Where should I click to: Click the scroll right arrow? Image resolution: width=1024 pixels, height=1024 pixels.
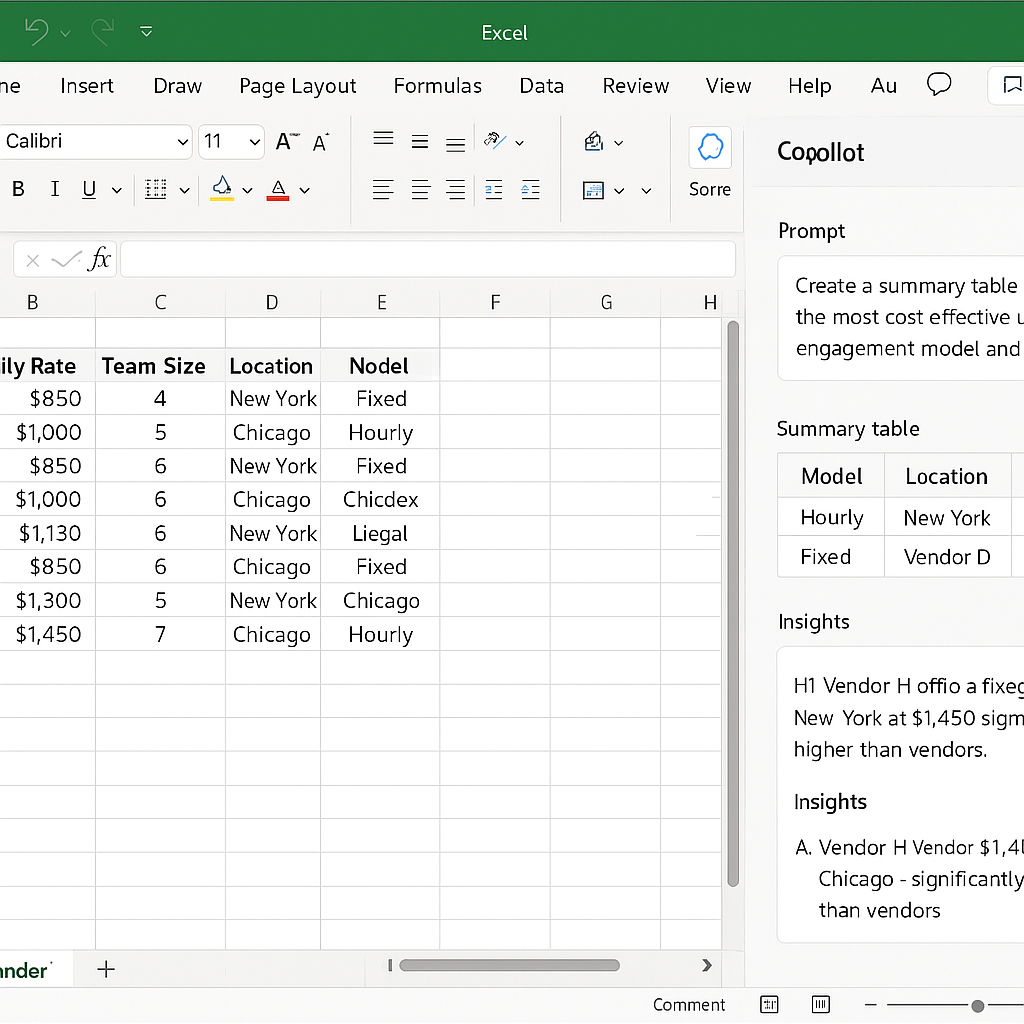click(x=707, y=965)
